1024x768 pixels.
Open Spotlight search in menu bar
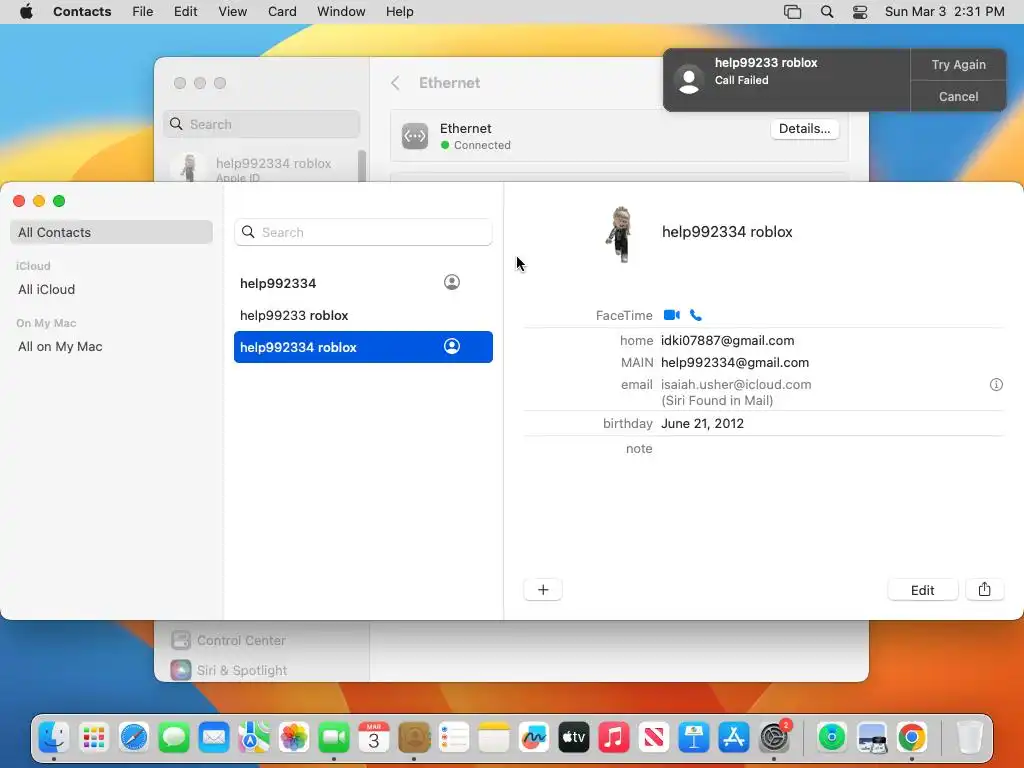point(827,12)
